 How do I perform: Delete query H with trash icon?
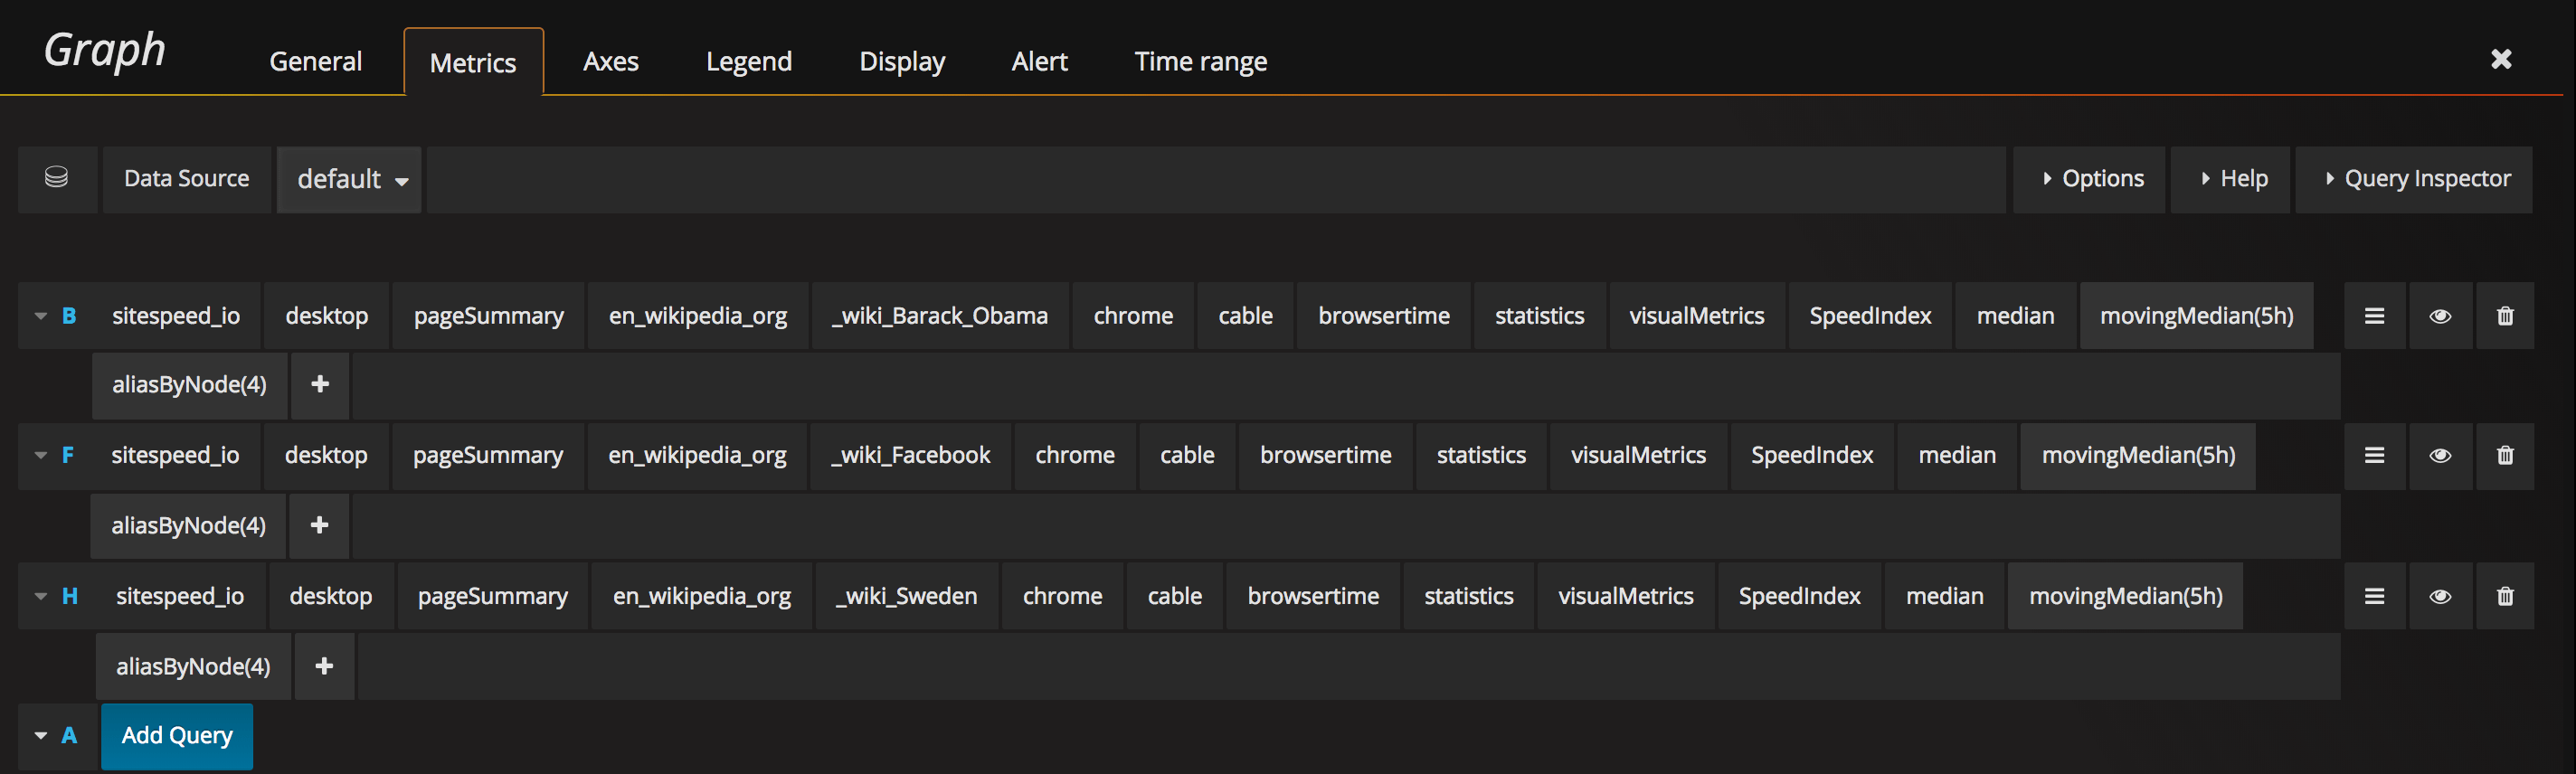point(2505,596)
